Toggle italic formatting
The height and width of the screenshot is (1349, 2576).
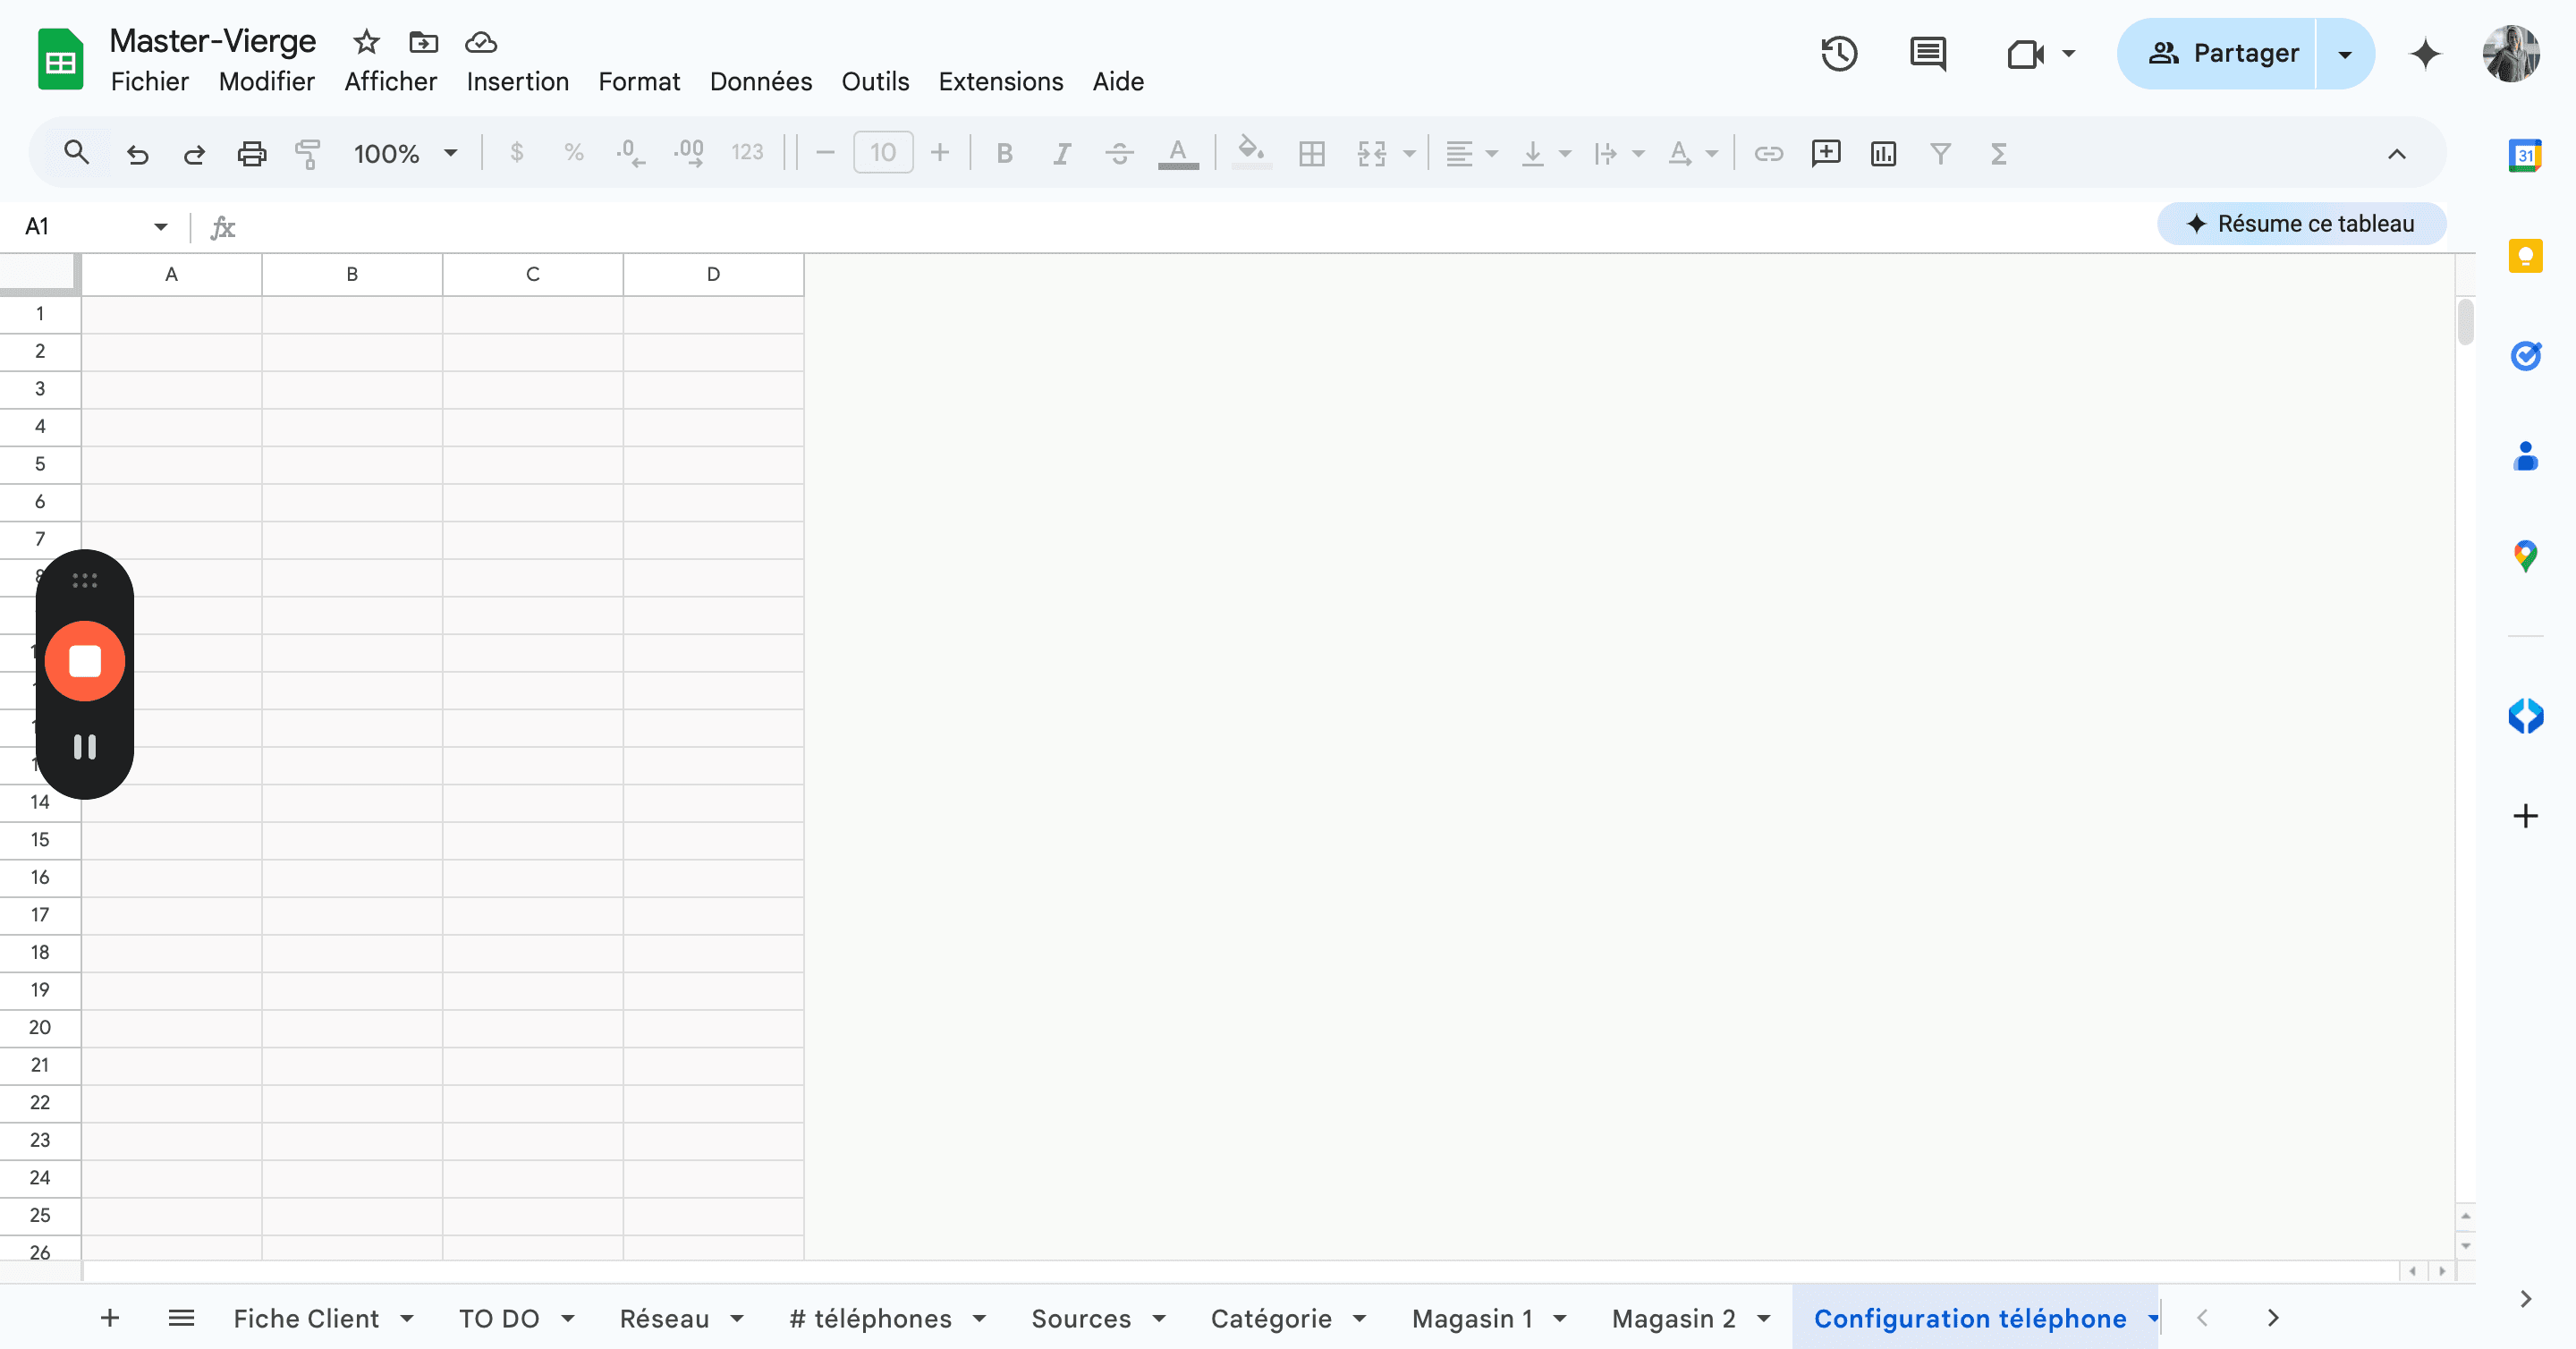click(1062, 153)
